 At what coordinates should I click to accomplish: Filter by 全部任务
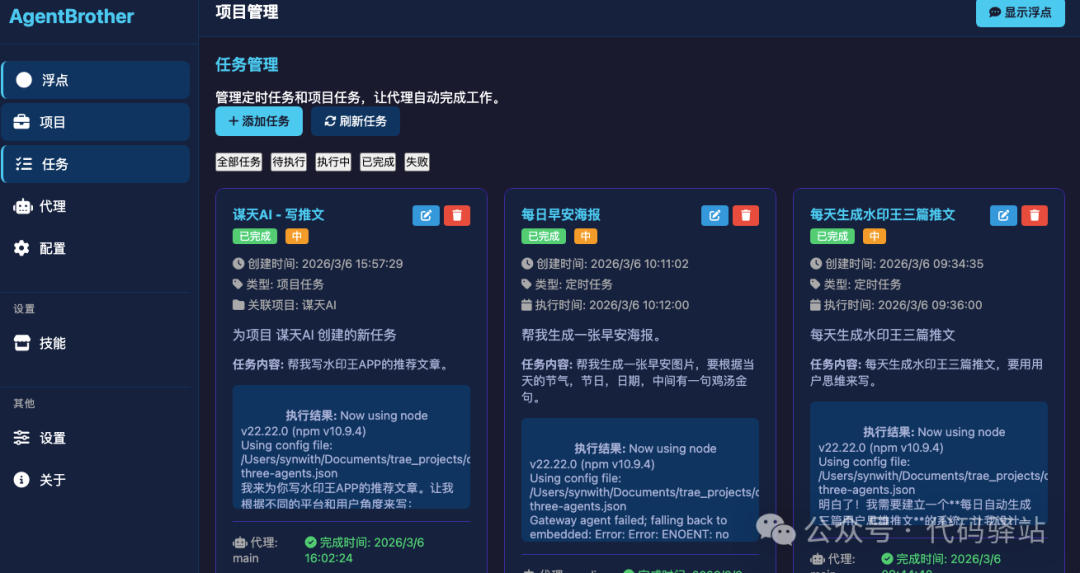239,162
